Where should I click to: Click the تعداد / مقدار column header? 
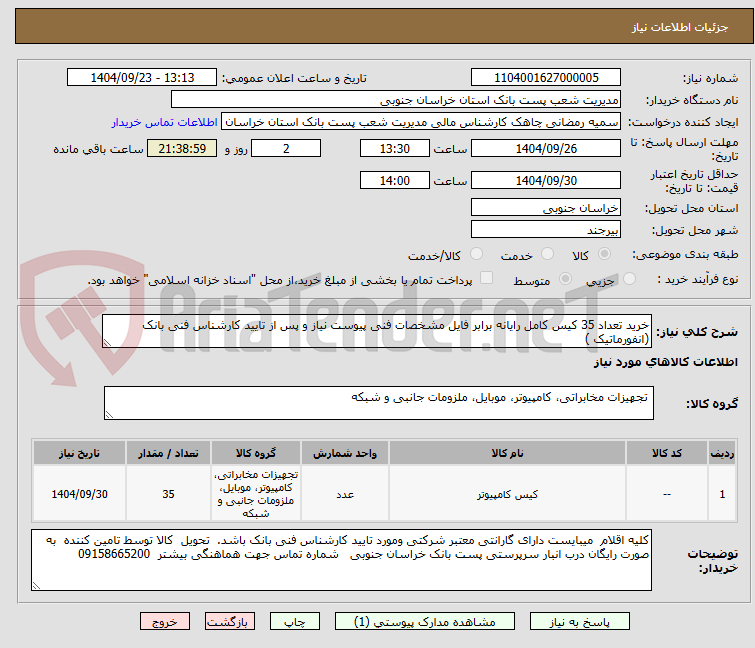[x=168, y=453]
